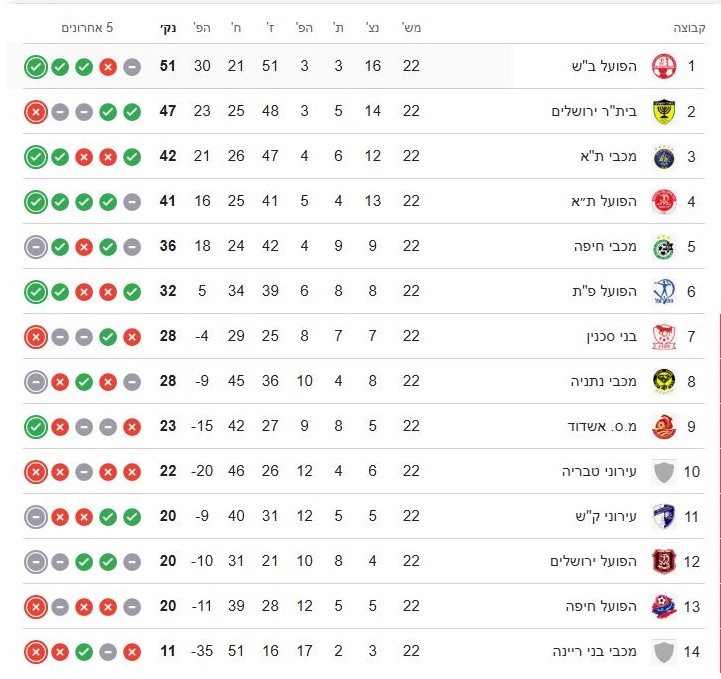Click the מ.ס. אשדוד team logo
The image size is (721, 679).
click(662, 427)
